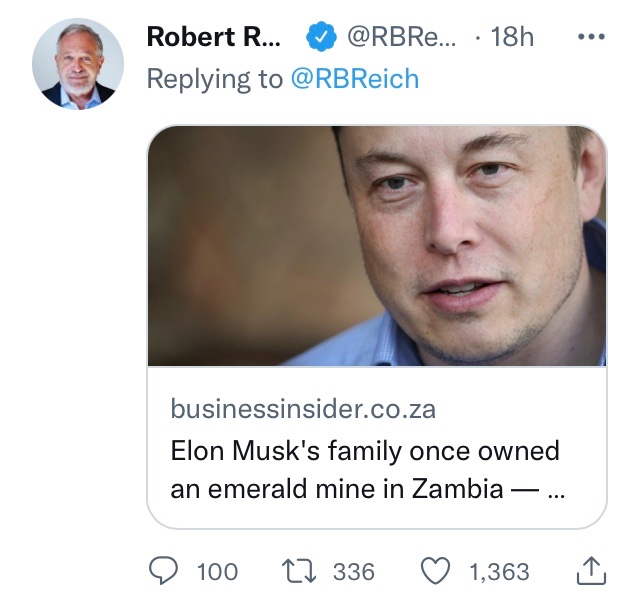640x607 pixels.
Task: Click the businessinsider.co.za domain text
Action: tap(303, 410)
